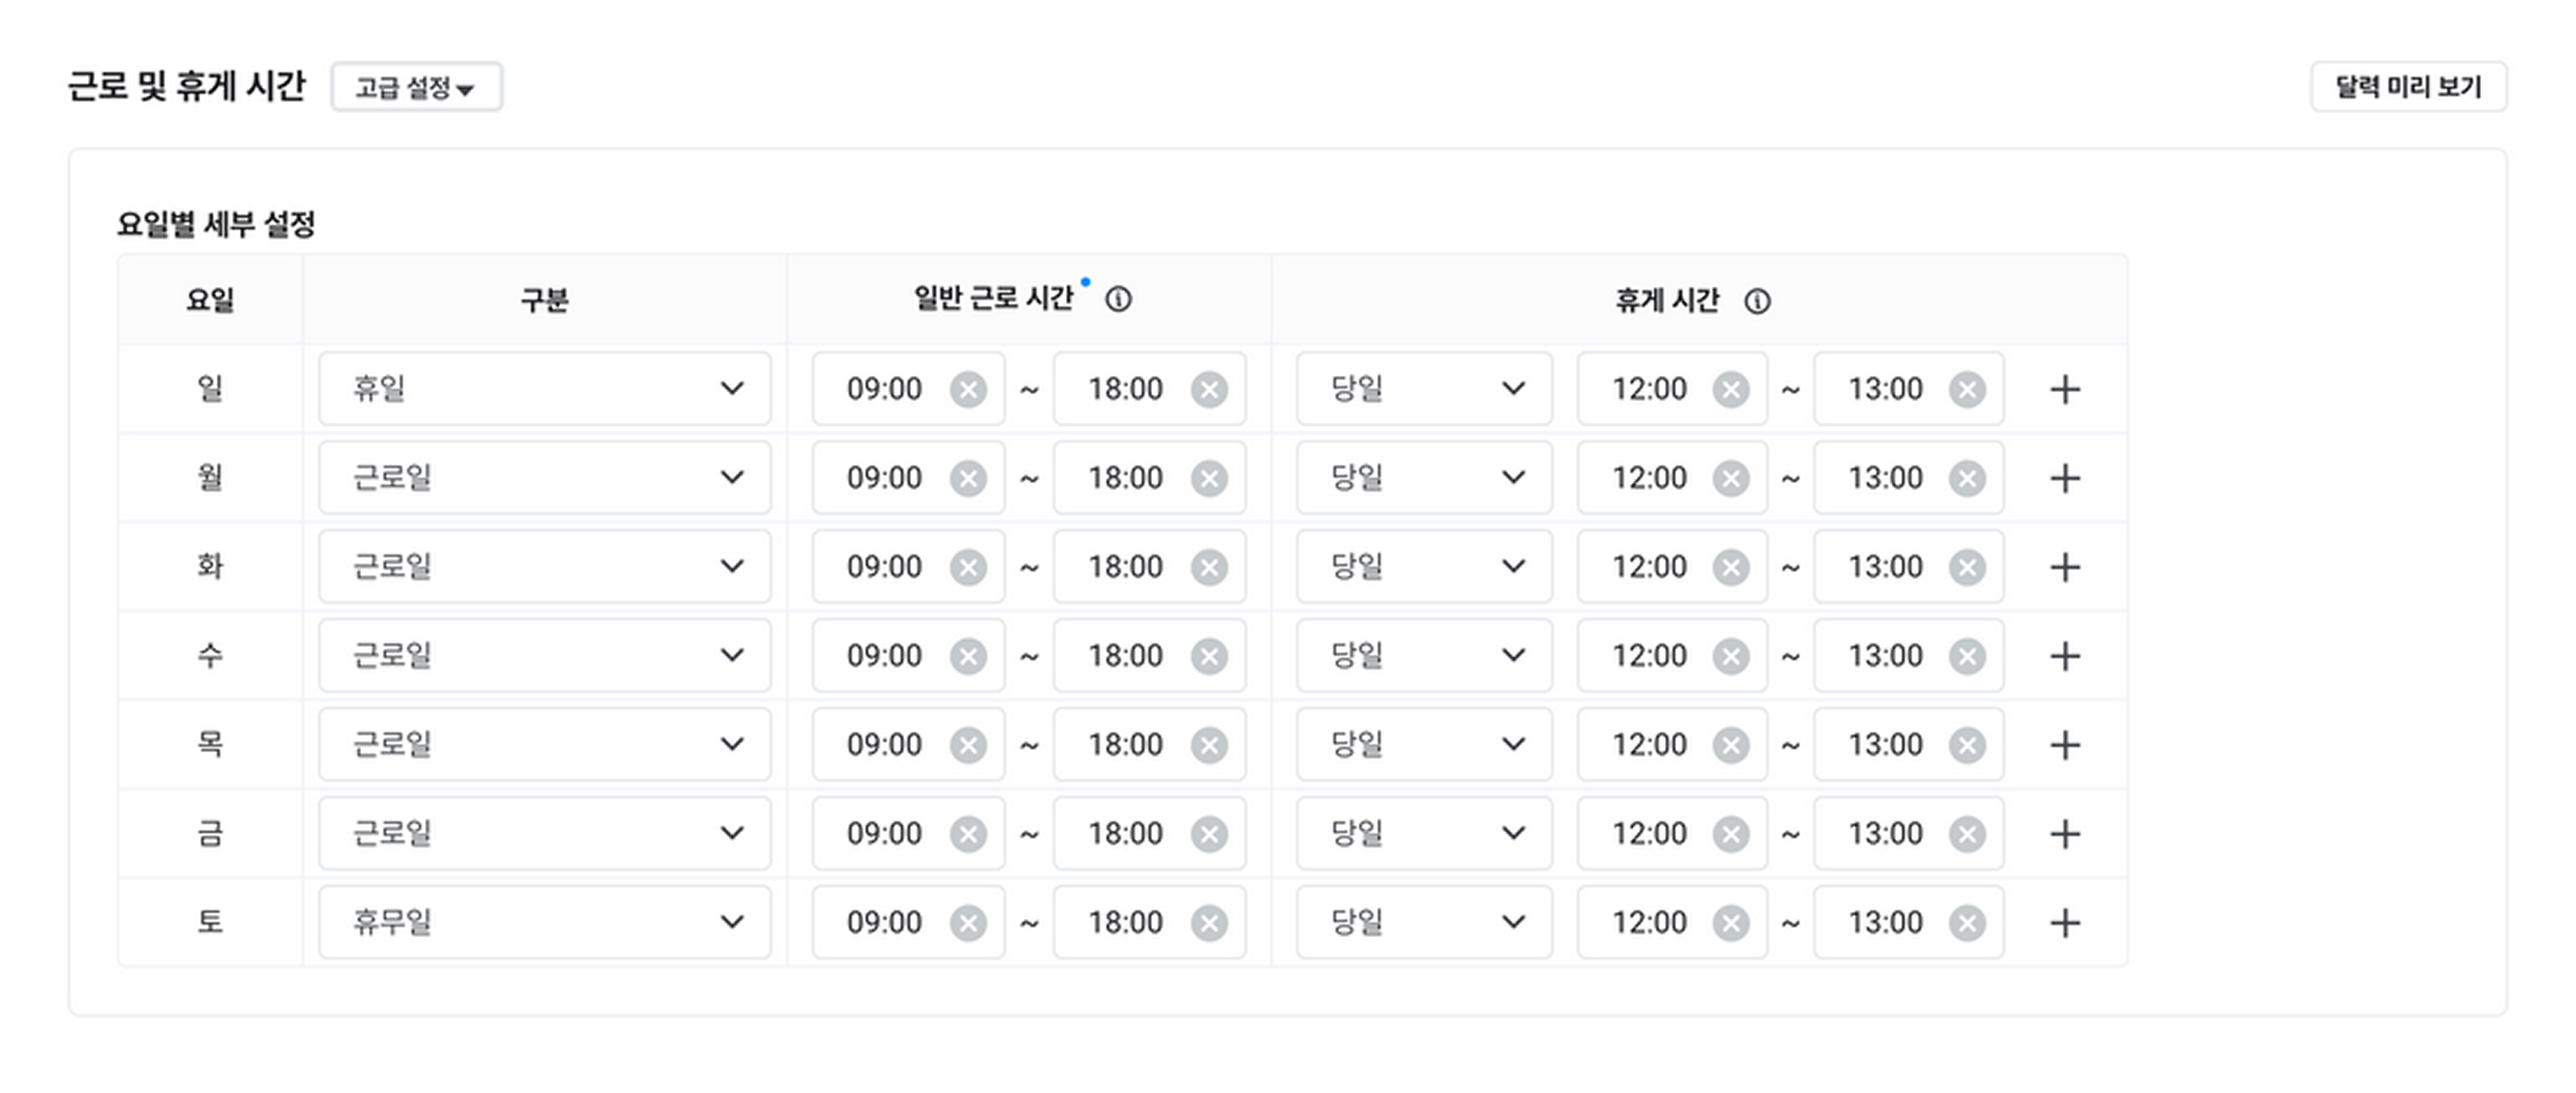2576x1093 pixels.
Task: Clear the 12:00 break start for 목
Action: (x=1731, y=745)
